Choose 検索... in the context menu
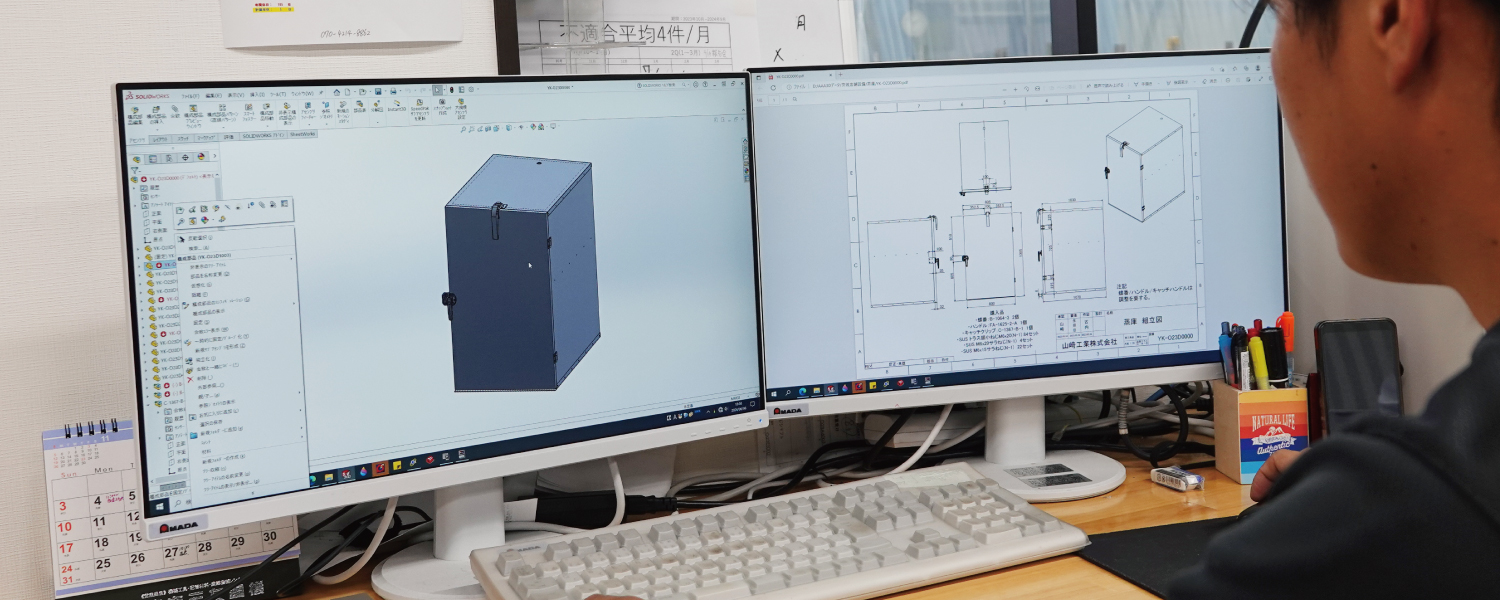Viewport: 1500px width, 600px height. (x=199, y=248)
